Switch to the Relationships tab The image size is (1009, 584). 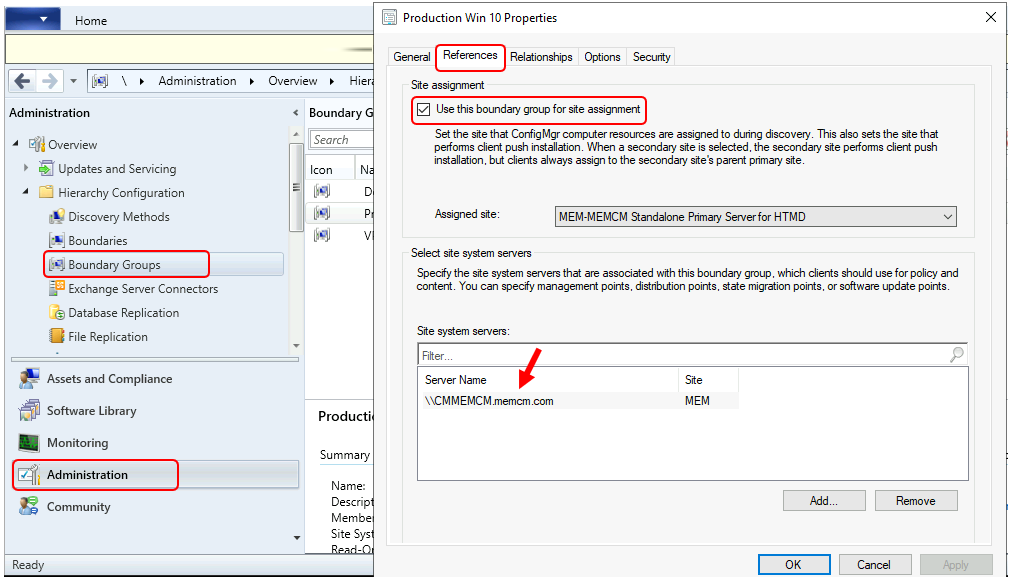click(x=541, y=57)
